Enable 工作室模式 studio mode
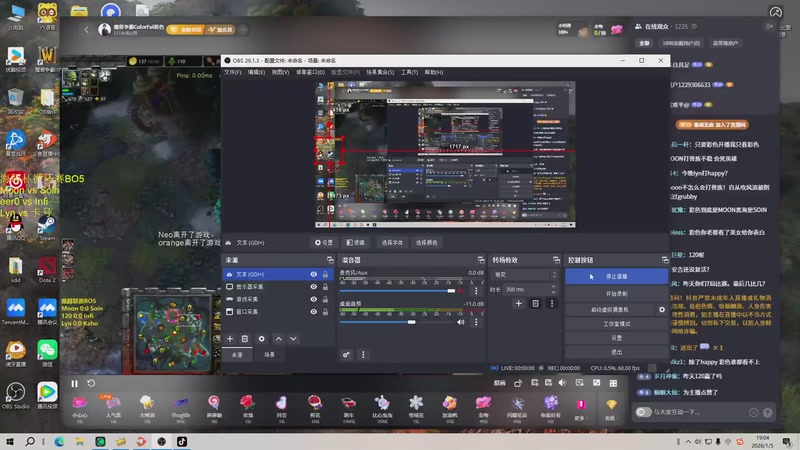800x450 pixels. (x=616, y=324)
